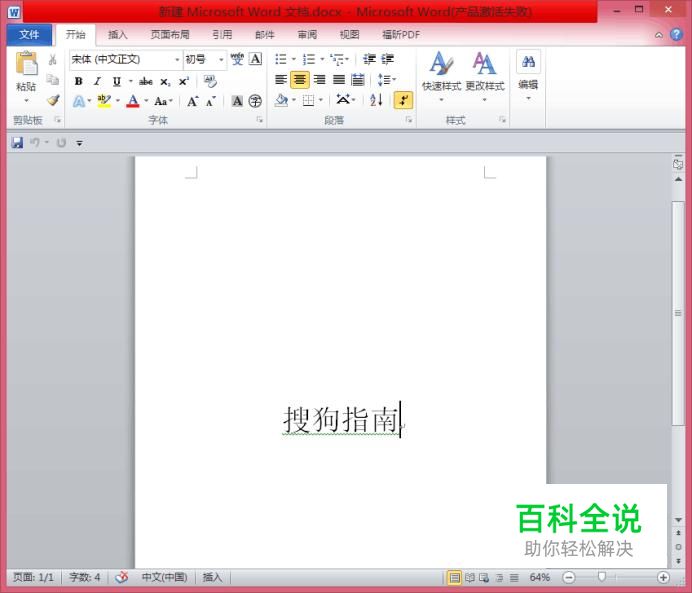Click the Save icon in quick access
This screenshot has width=692, height=593.
click(17, 143)
